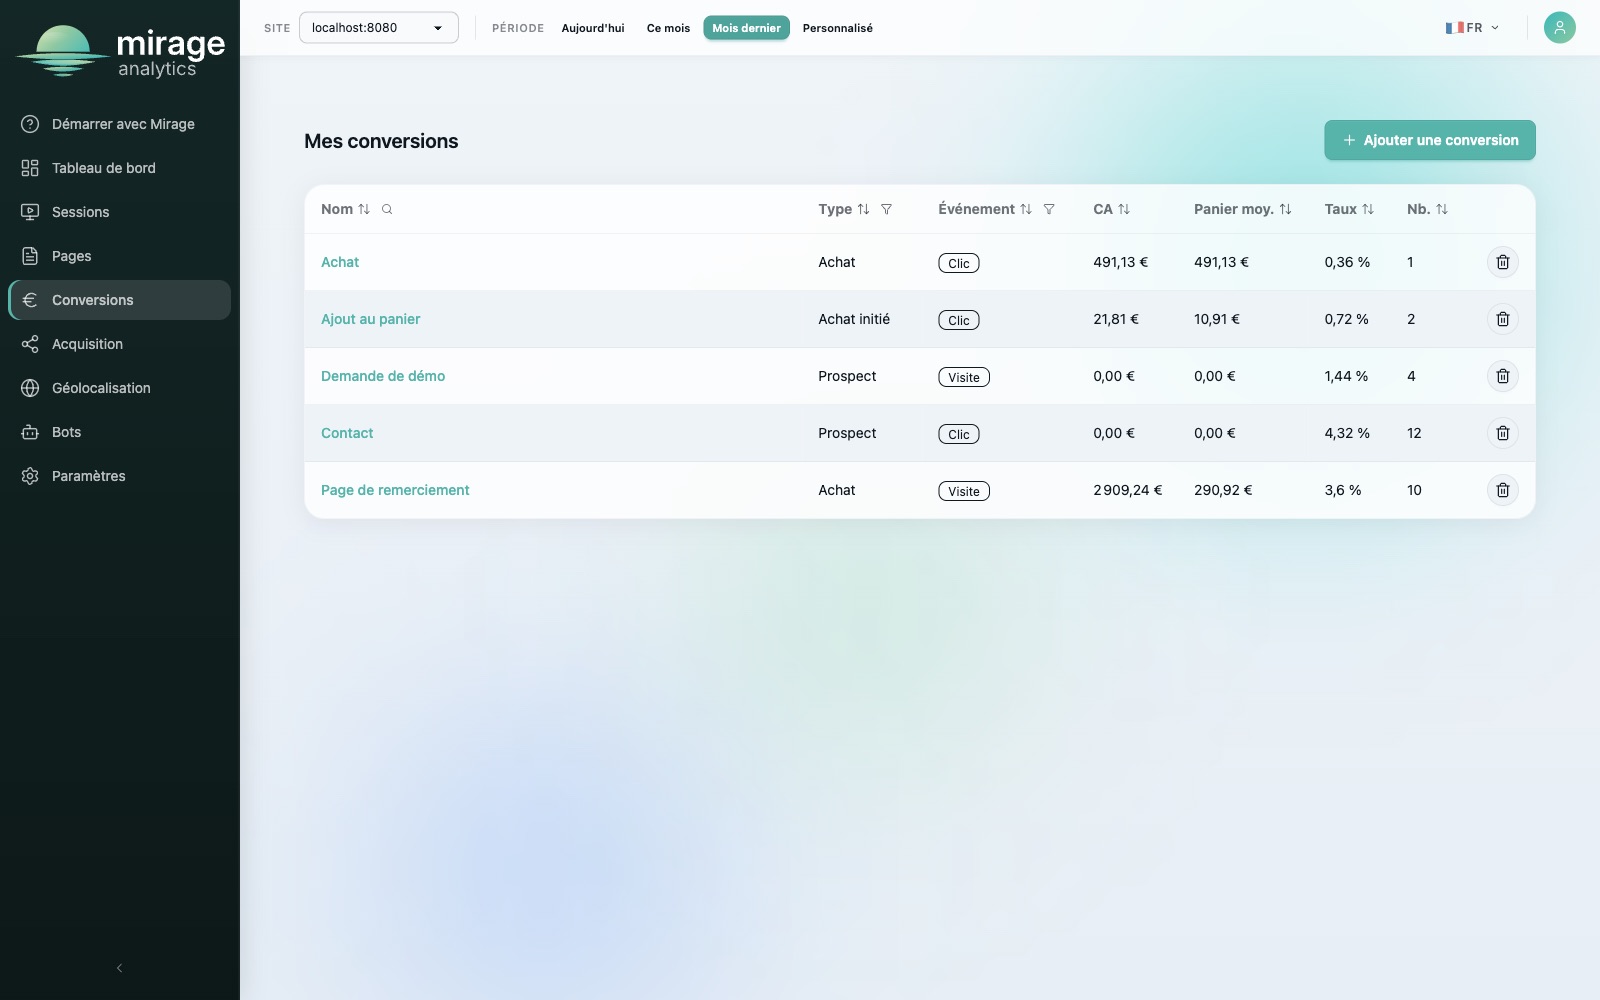The height and width of the screenshot is (1000, 1600).
Task: Sort the table by Panier moy.
Action: (1285, 209)
